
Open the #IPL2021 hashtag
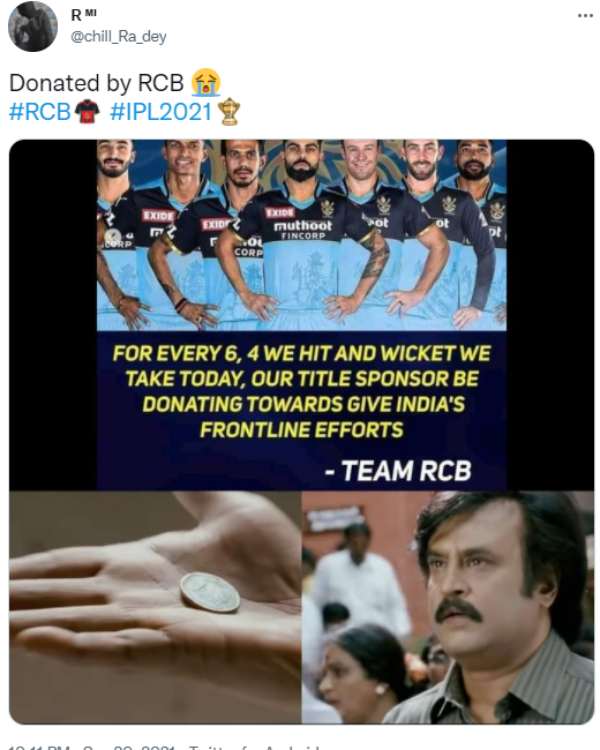[x=161, y=111]
